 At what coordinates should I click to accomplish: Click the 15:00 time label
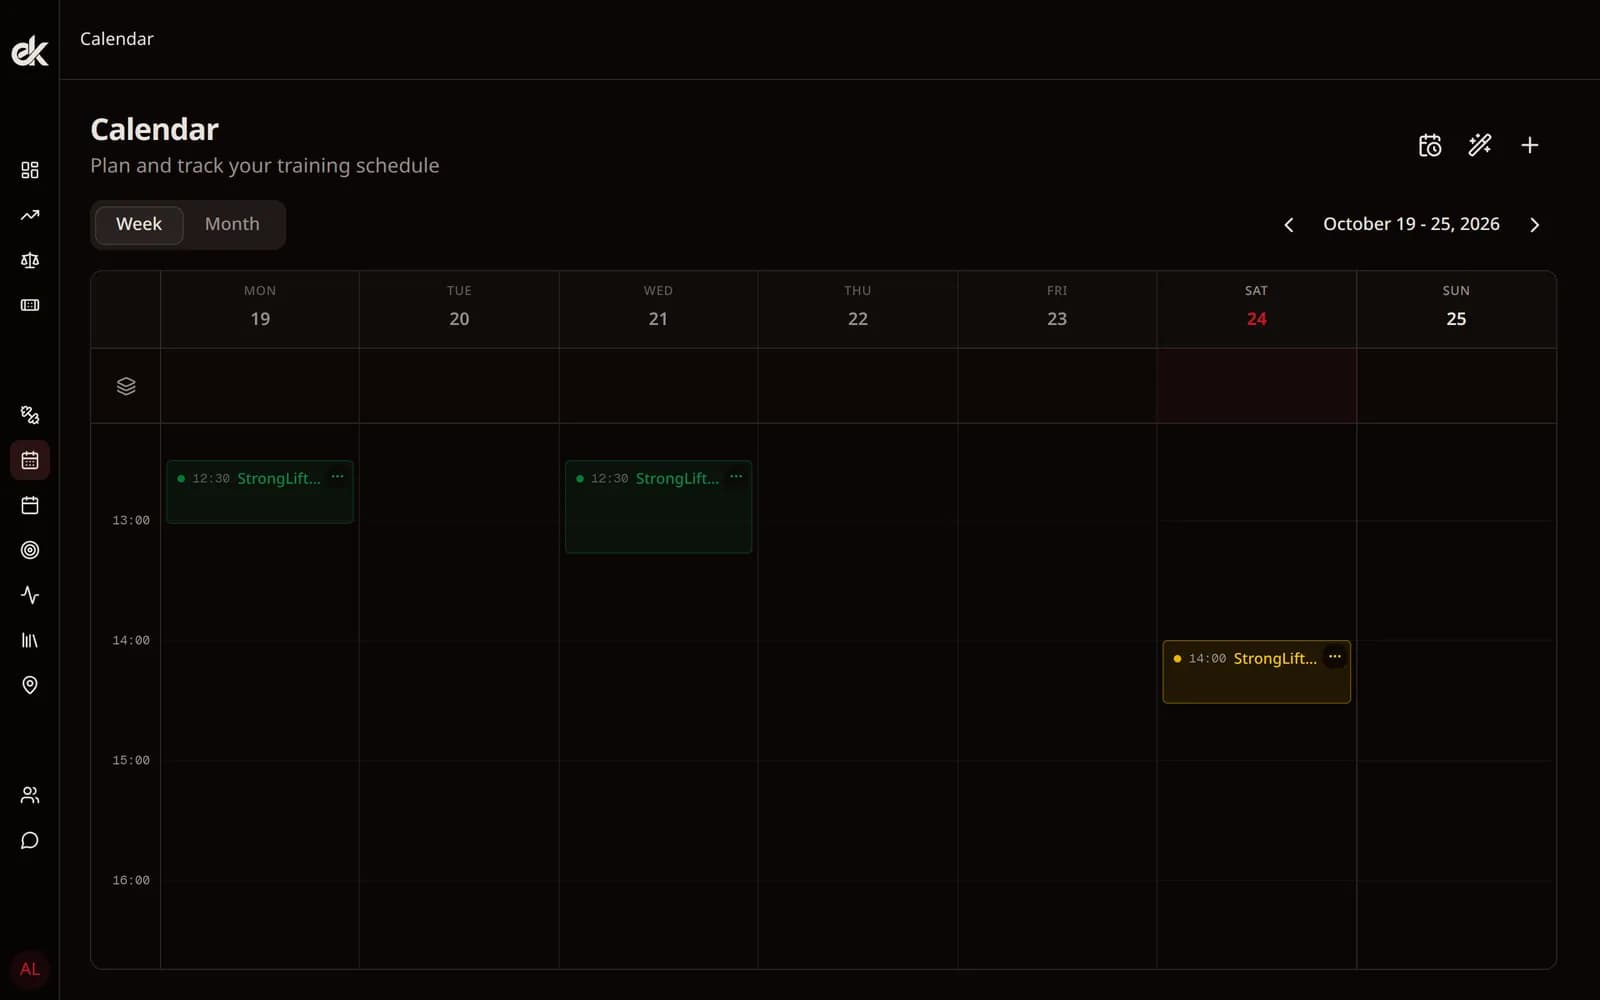[131, 760]
